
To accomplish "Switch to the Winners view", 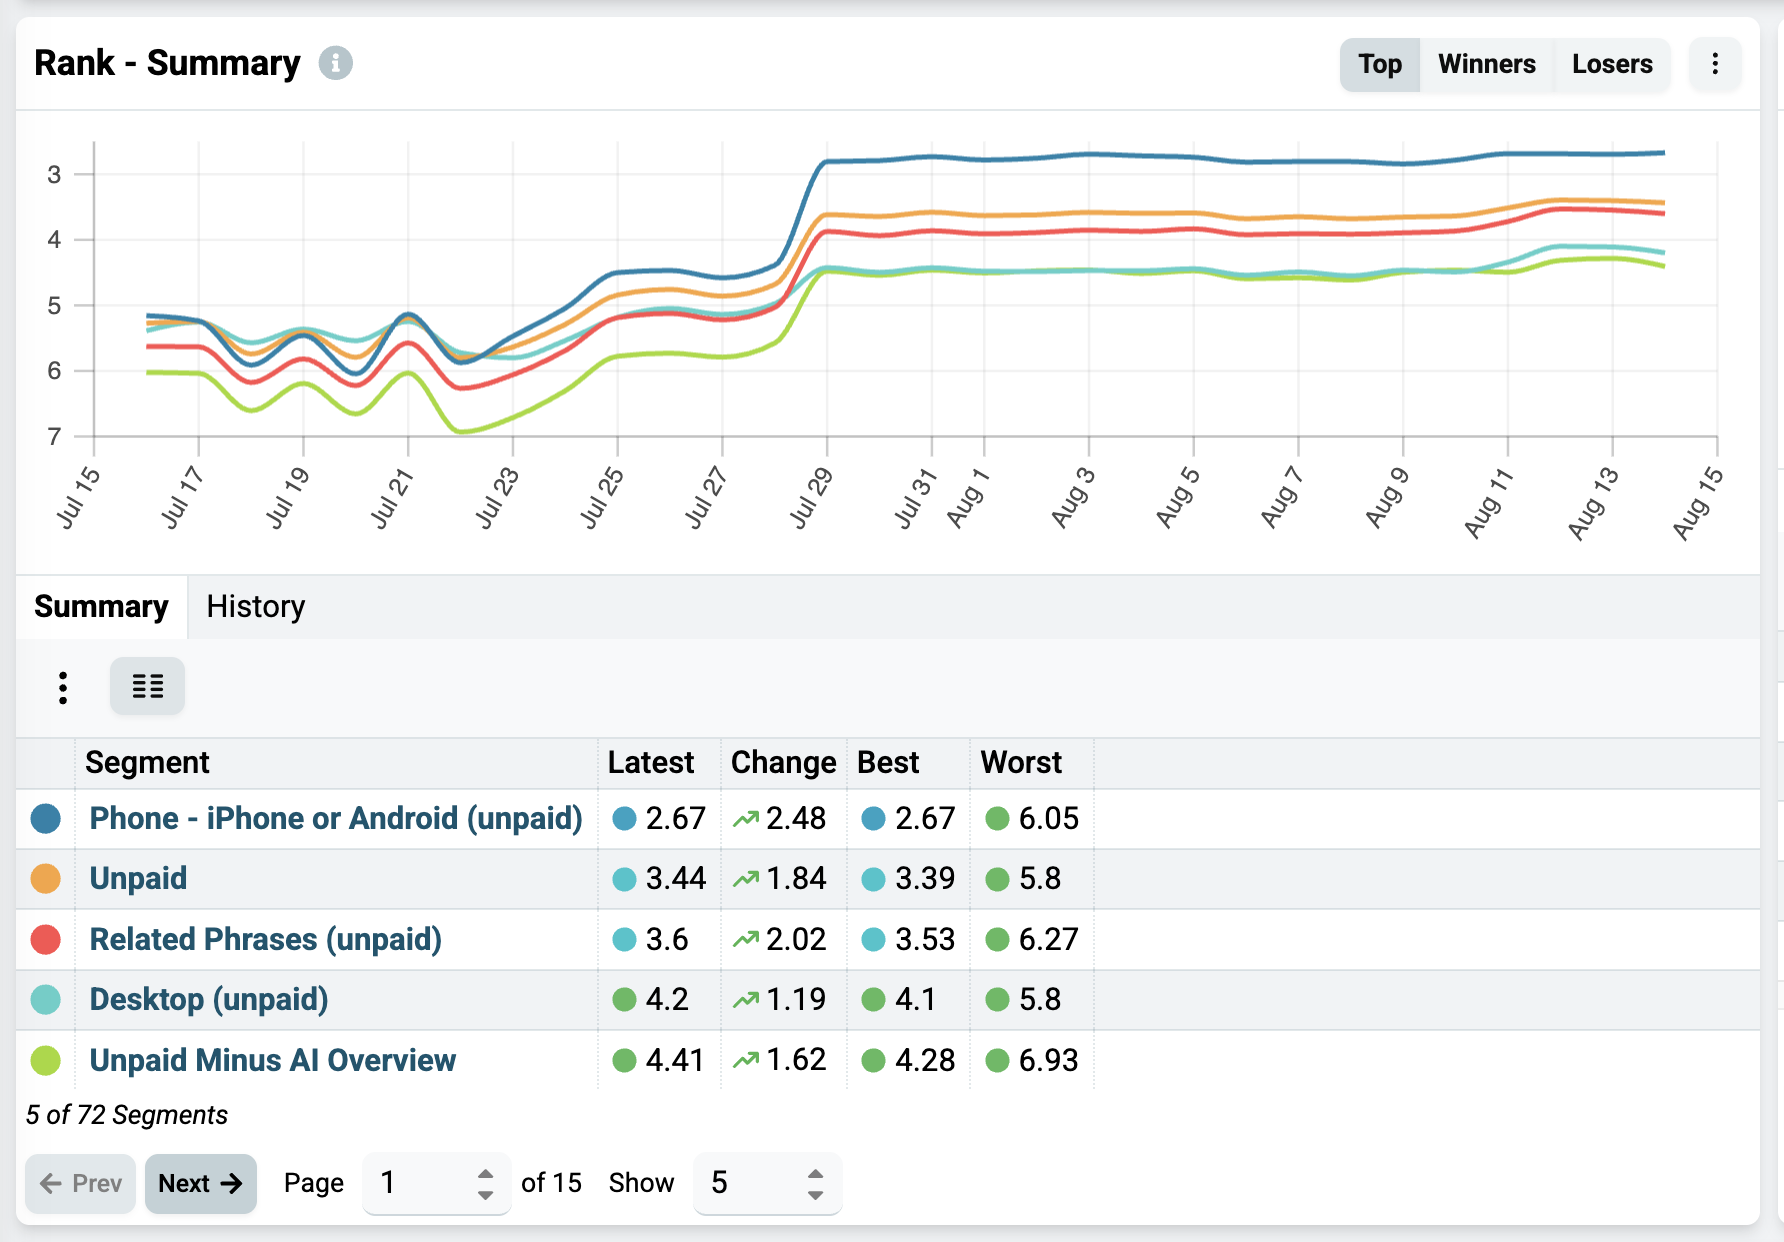I will [x=1487, y=64].
